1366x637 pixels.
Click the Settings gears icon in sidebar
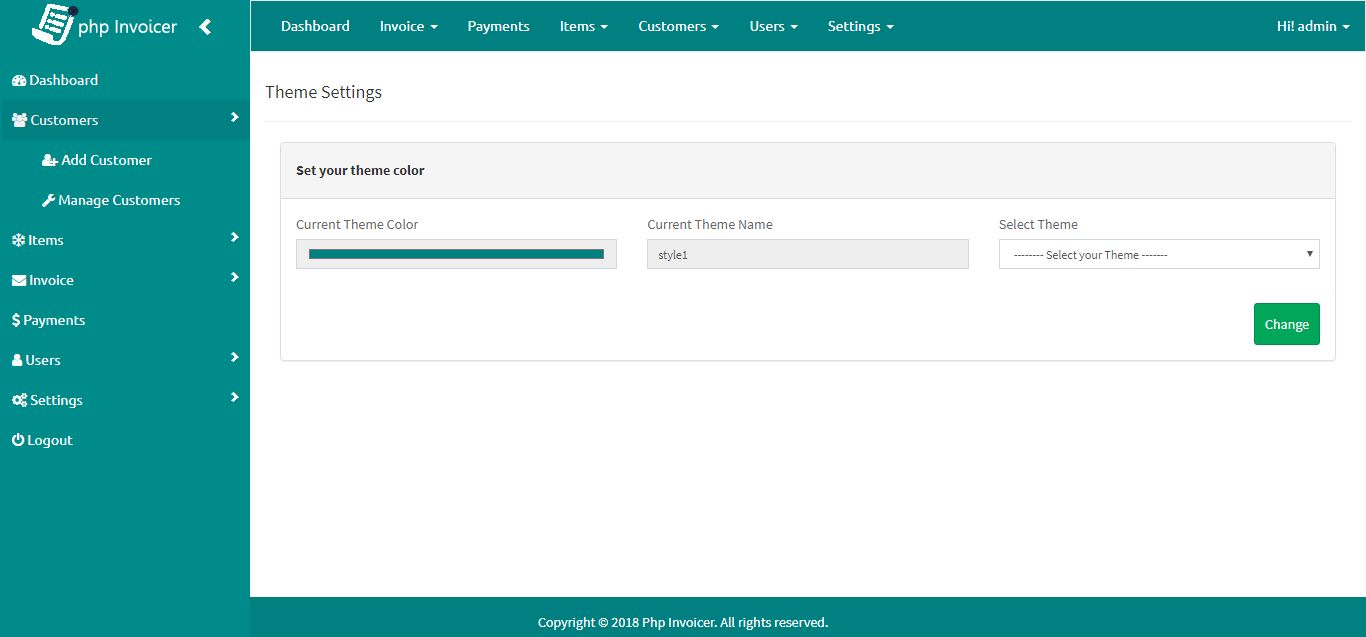[x=19, y=400]
